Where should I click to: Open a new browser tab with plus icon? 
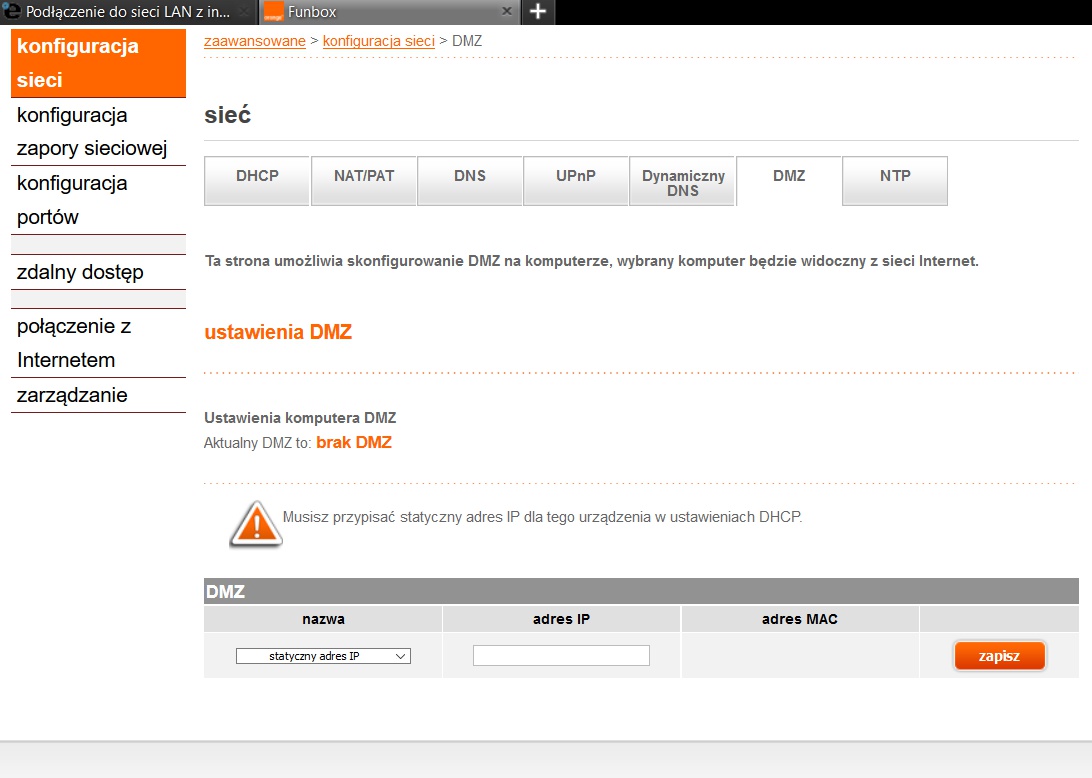(538, 11)
